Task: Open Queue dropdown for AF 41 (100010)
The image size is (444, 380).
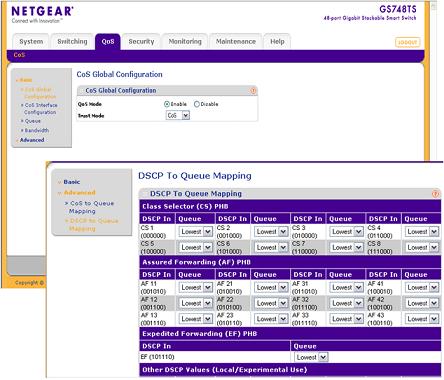Action: (422, 287)
